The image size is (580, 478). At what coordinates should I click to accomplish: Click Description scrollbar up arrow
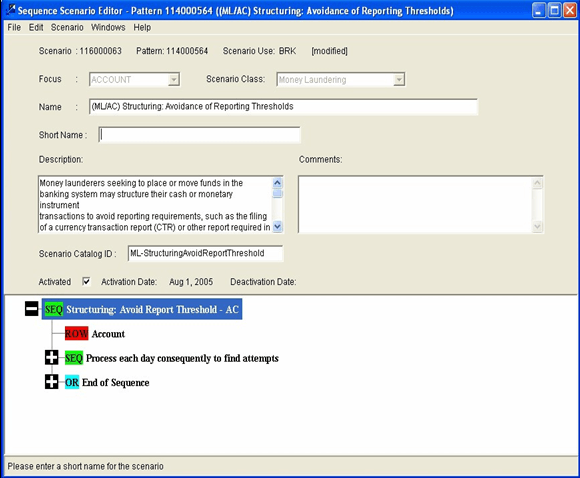(x=277, y=183)
